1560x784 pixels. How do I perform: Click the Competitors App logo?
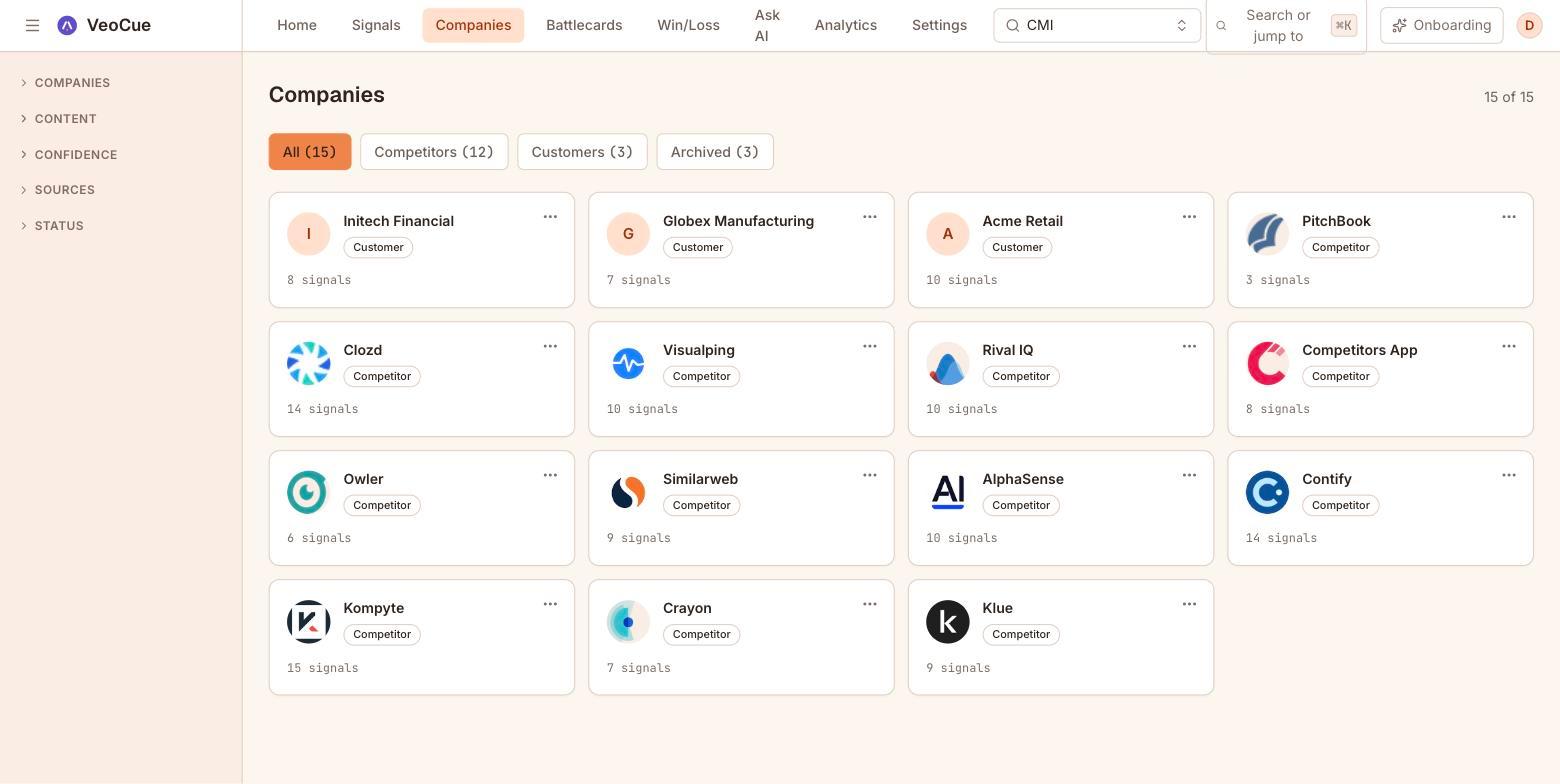click(1267, 363)
